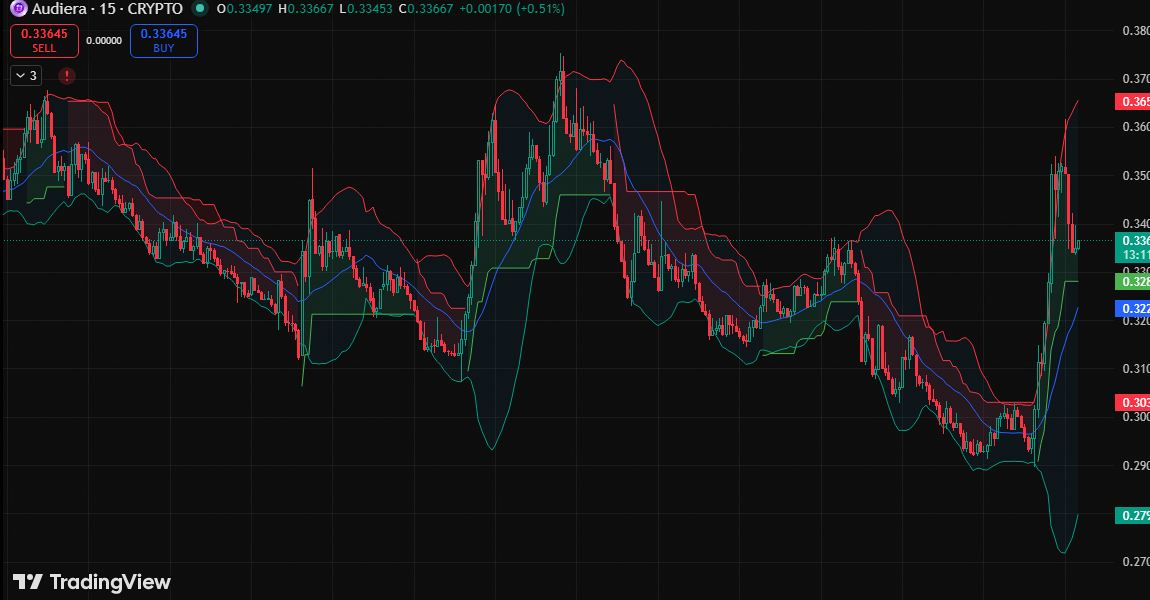Click the TradingView logo
The height and width of the screenshot is (600, 1150).
pyautogui.click(x=92, y=582)
